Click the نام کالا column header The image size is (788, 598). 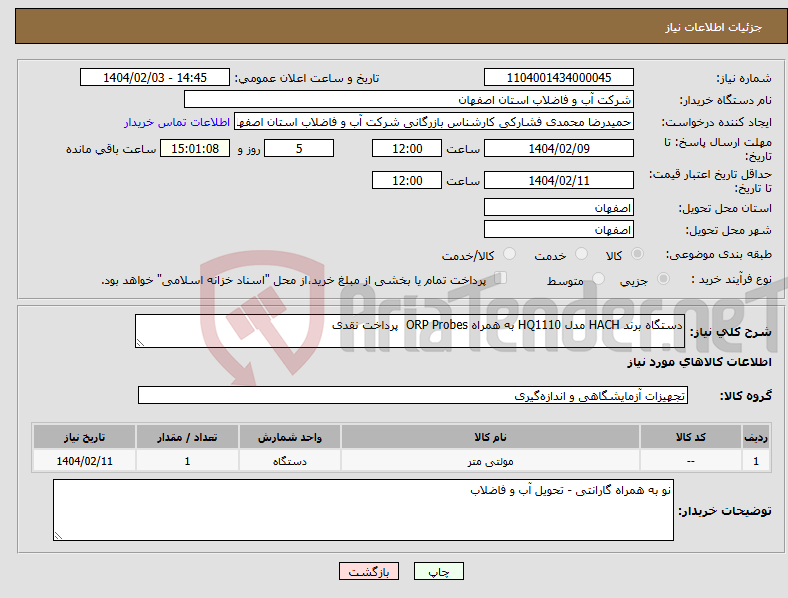pos(490,437)
